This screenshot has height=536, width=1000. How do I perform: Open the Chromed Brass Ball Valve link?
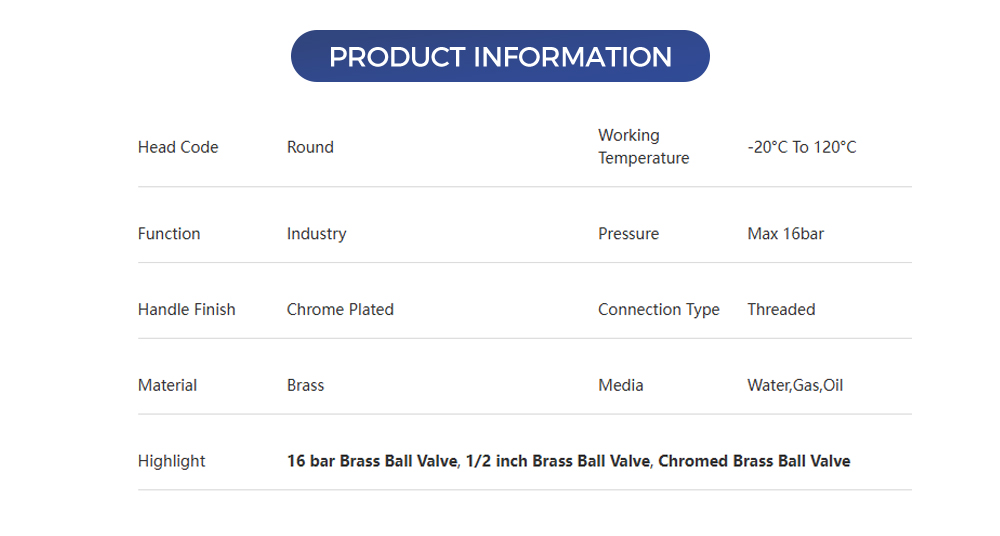[754, 461]
